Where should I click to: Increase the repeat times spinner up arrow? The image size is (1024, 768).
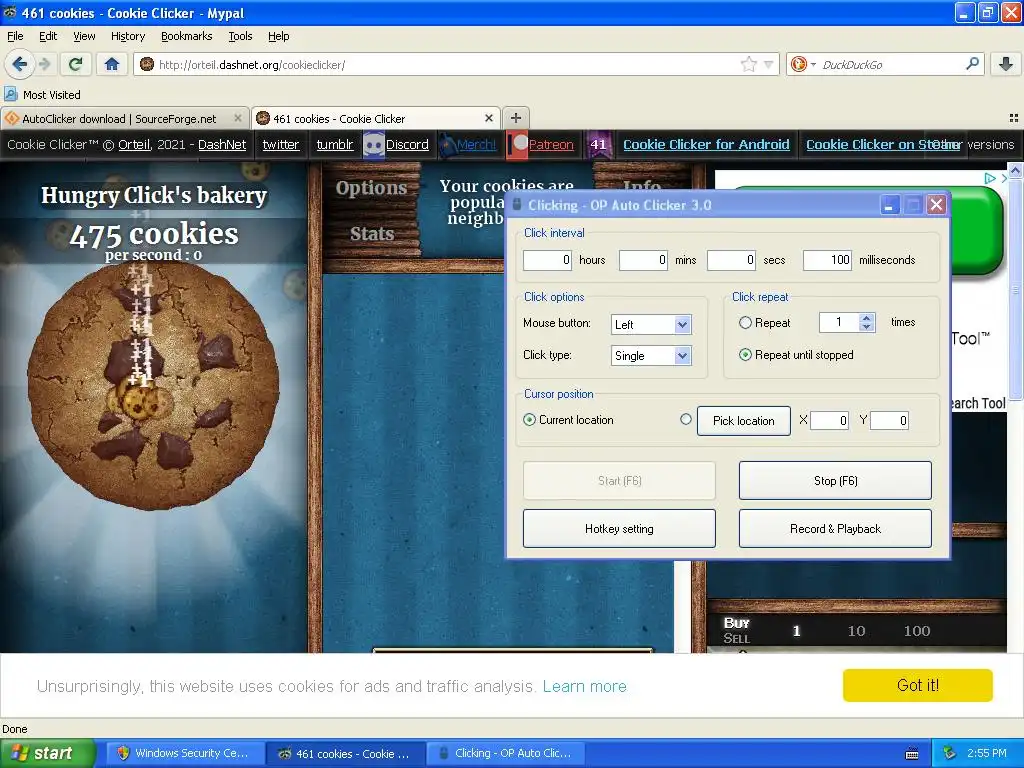point(867,318)
